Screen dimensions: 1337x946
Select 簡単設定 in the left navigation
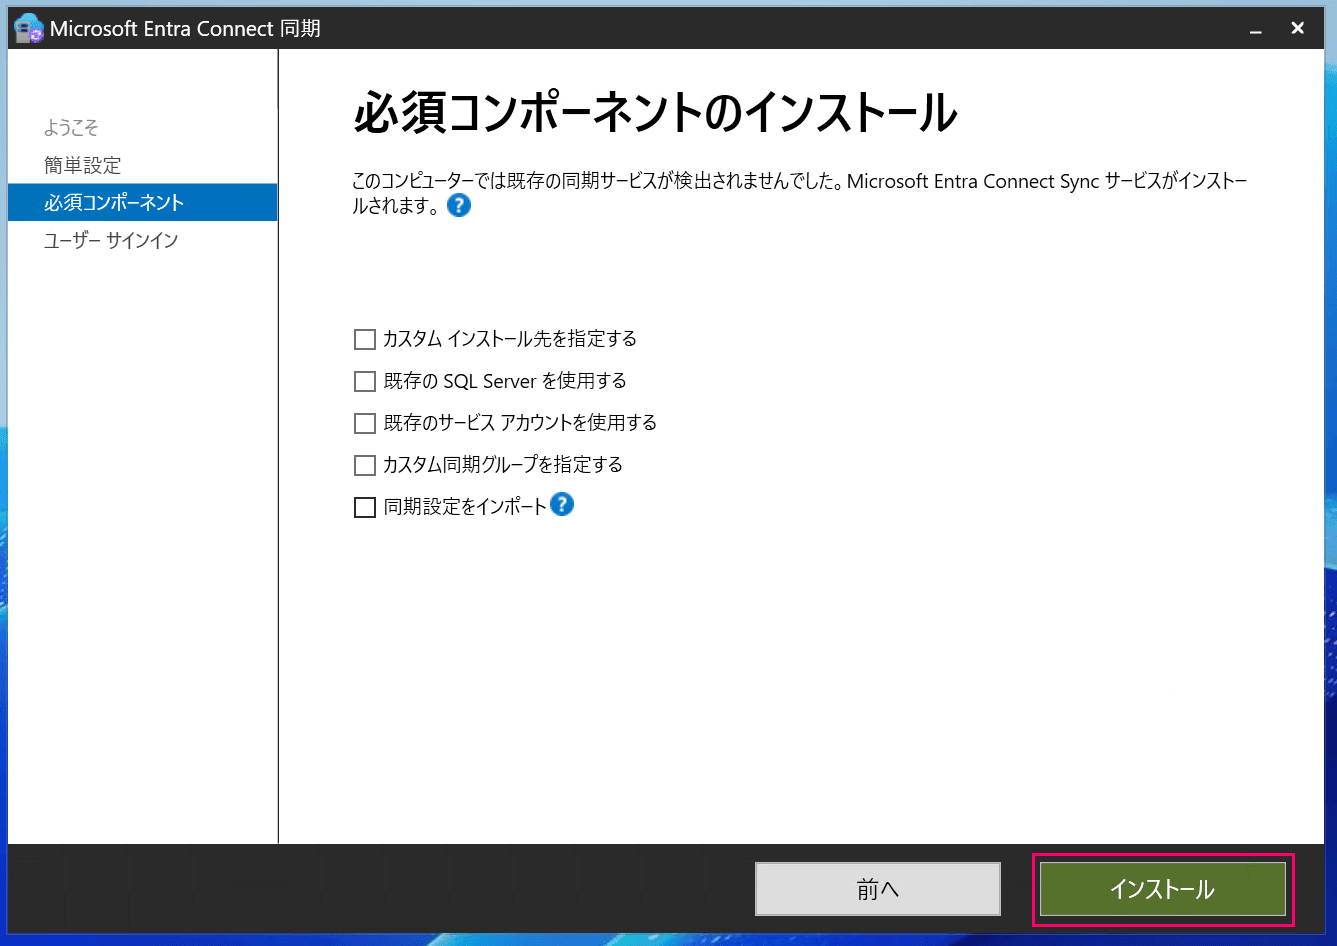(82, 165)
